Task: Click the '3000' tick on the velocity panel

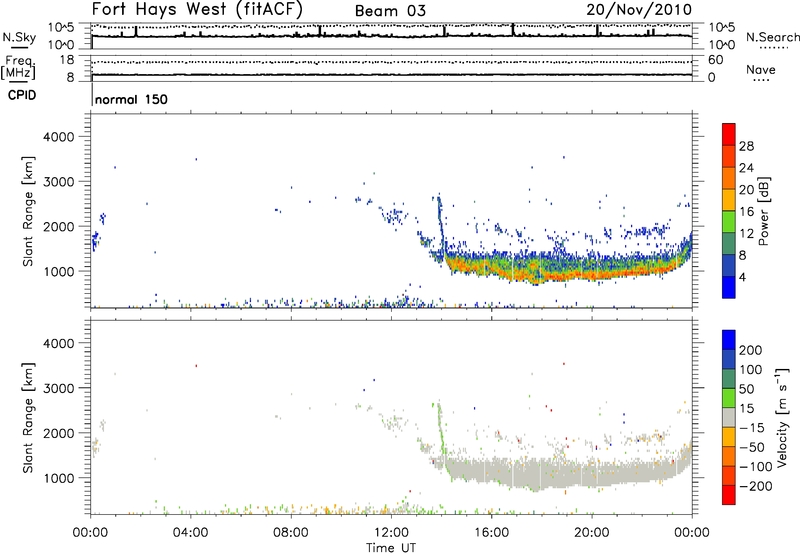Action: 59,388
